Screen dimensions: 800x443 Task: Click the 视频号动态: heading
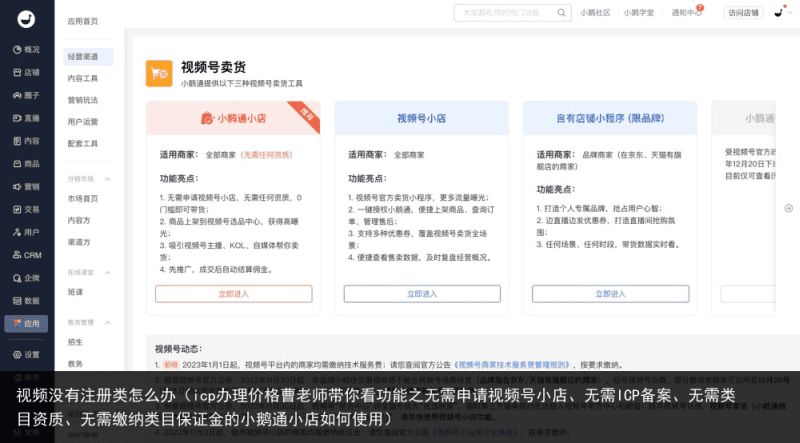[x=179, y=349]
